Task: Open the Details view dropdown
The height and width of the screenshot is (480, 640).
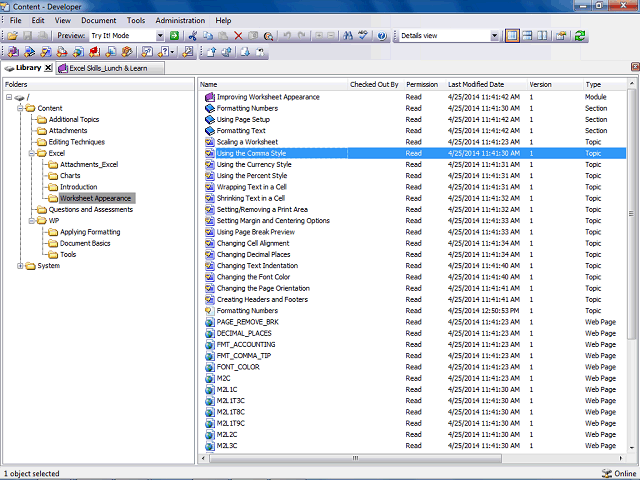Action: point(494,36)
